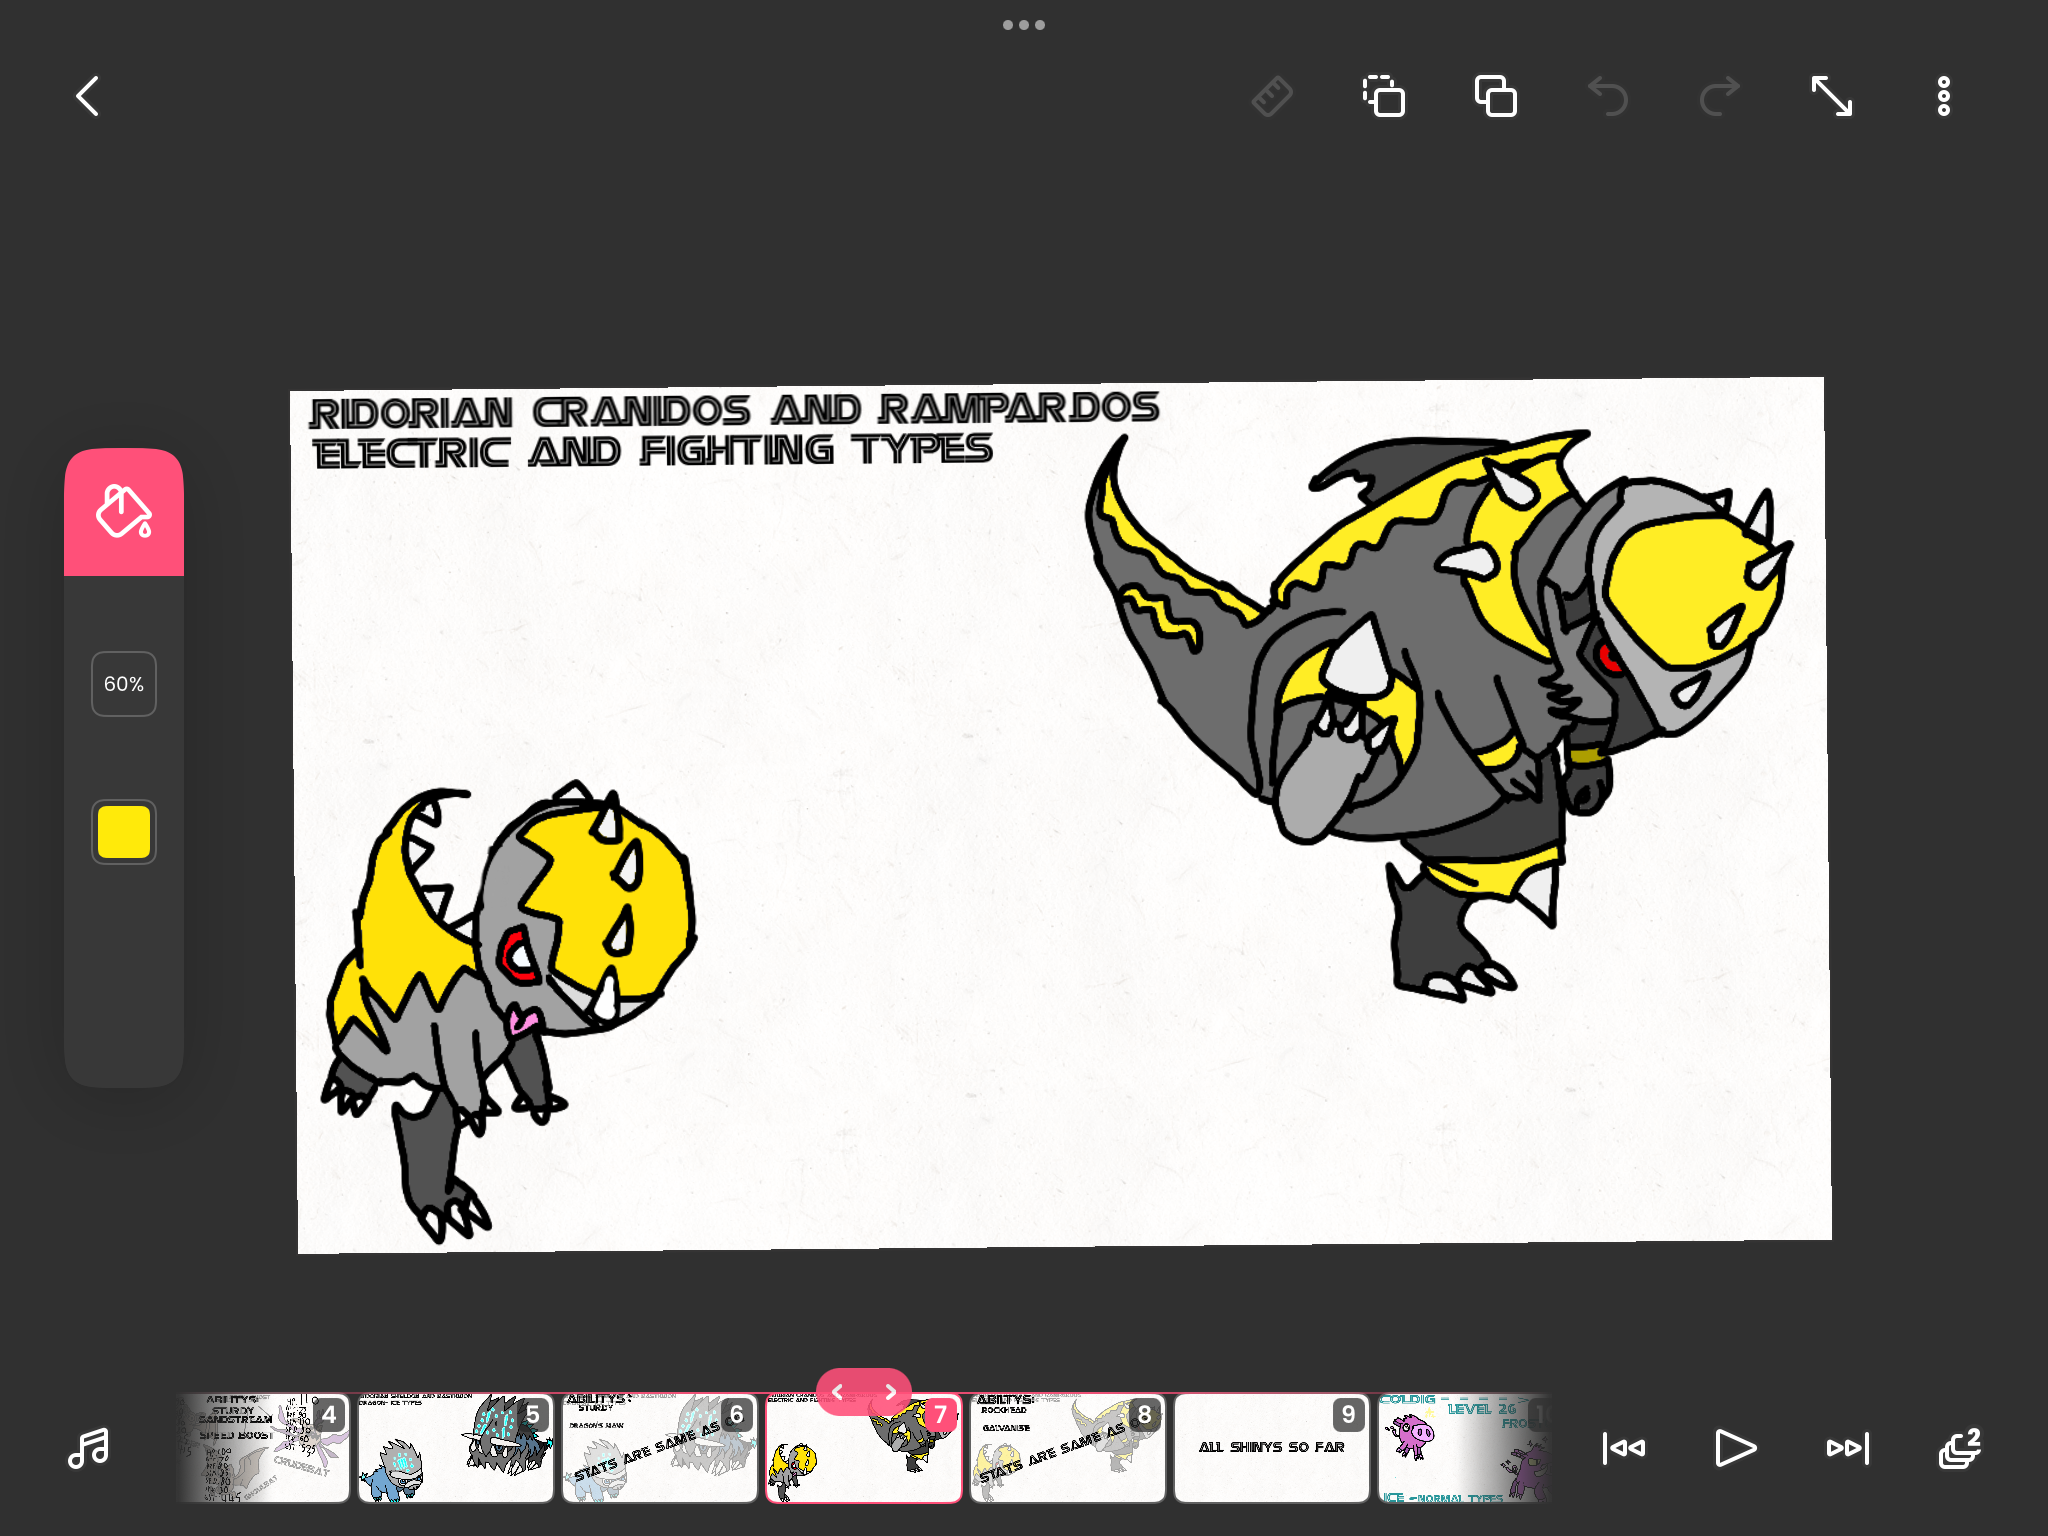Viewport: 2048px width, 1536px height.
Task: Select frame 8 thumbnail
Action: [x=1068, y=1448]
